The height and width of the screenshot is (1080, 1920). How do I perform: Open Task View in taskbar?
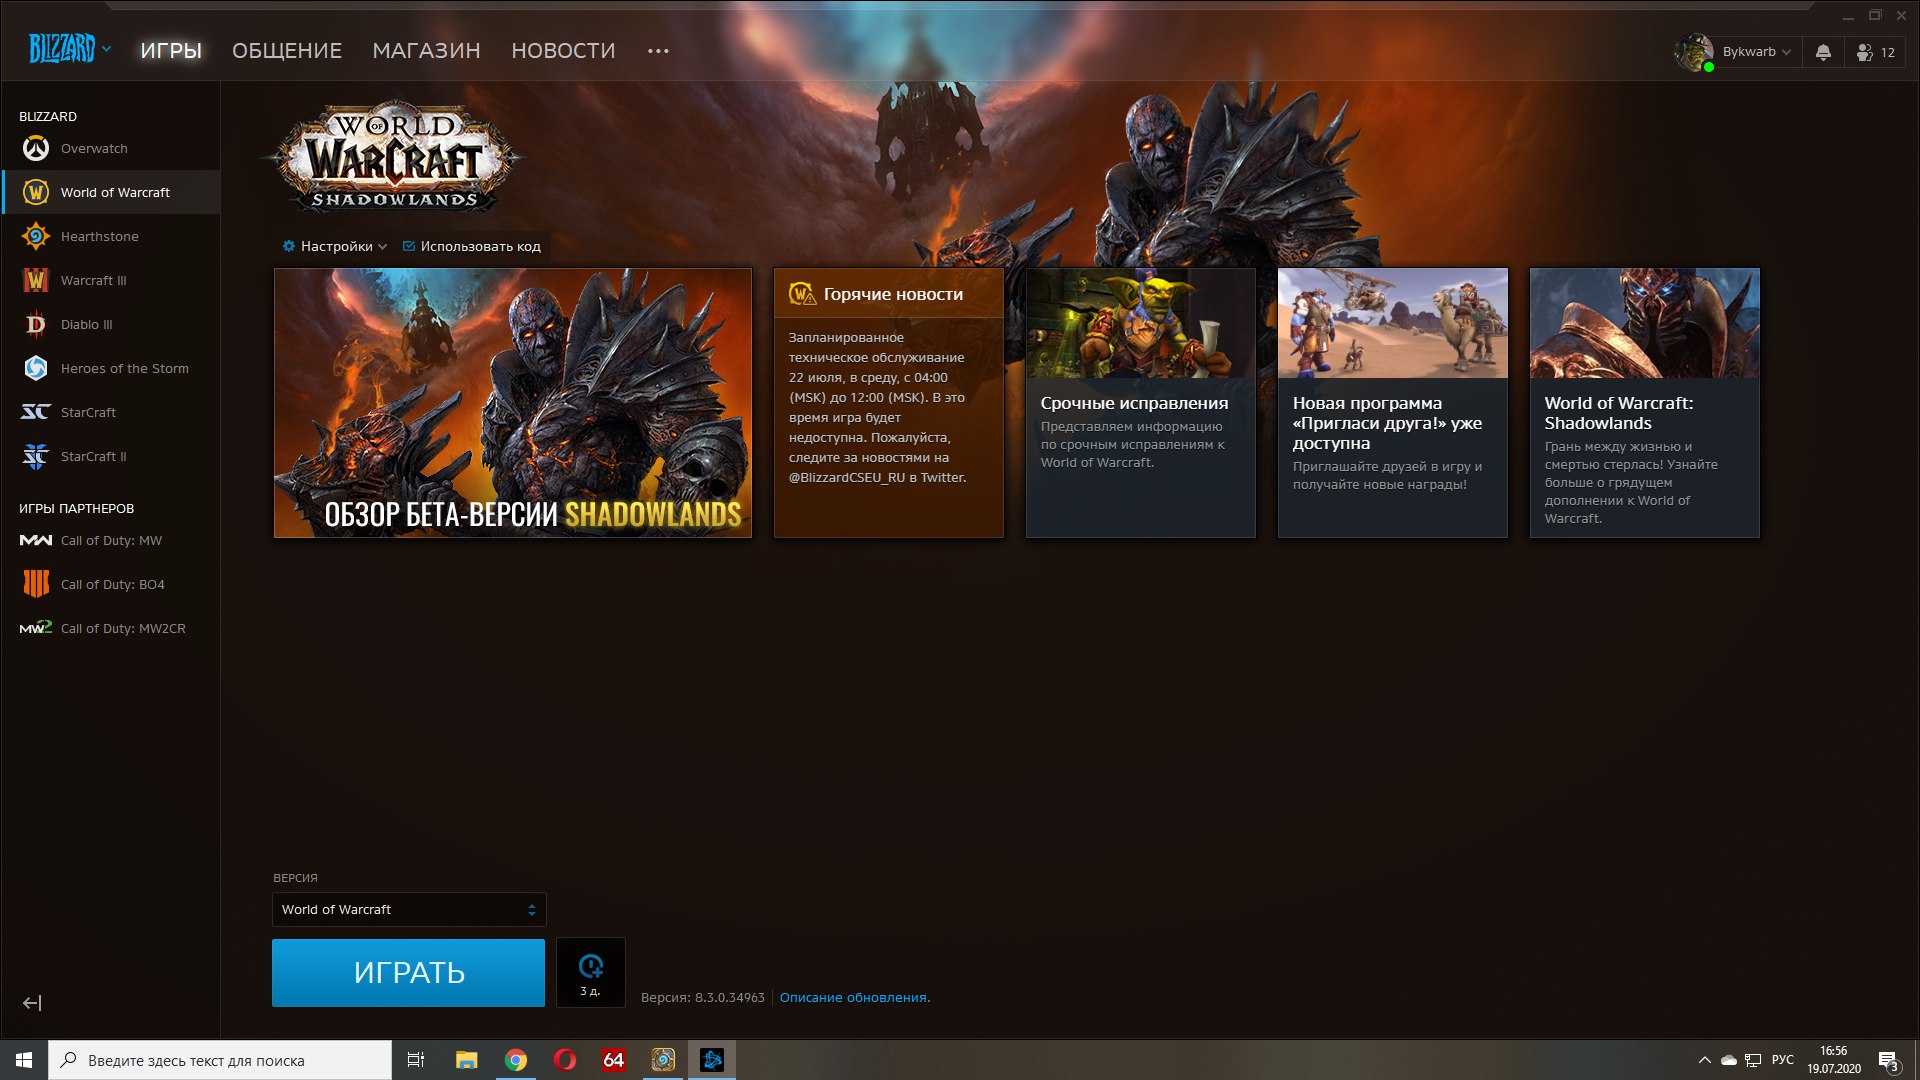[x=416, y=1060]
